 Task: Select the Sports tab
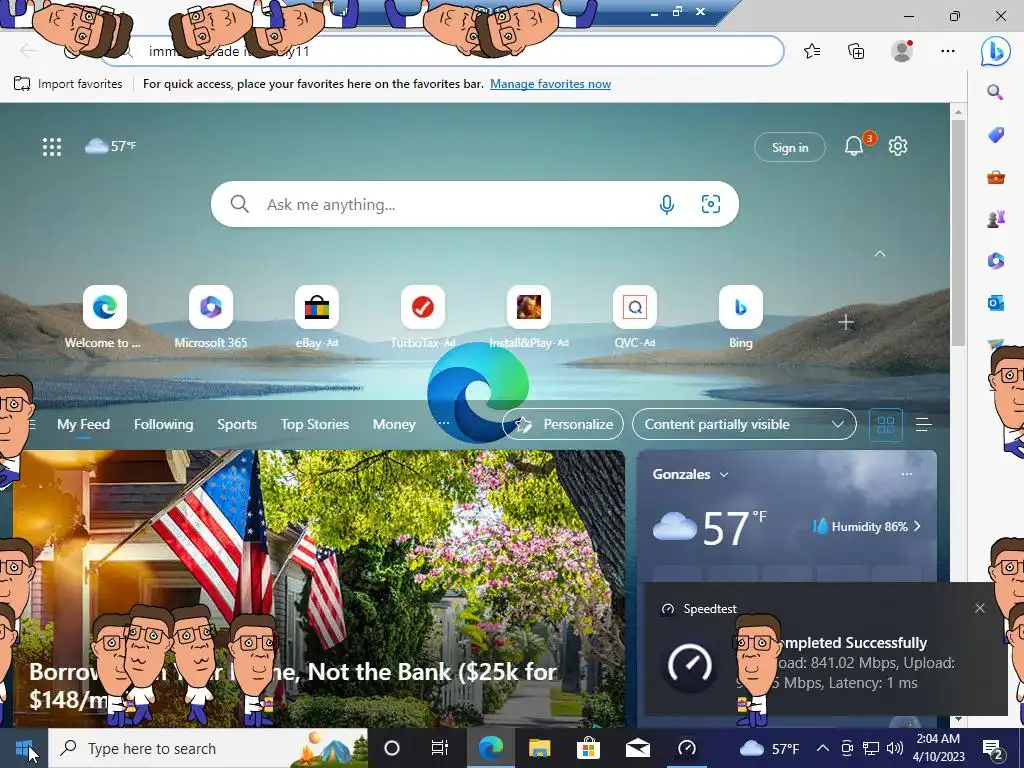(236, 424)
